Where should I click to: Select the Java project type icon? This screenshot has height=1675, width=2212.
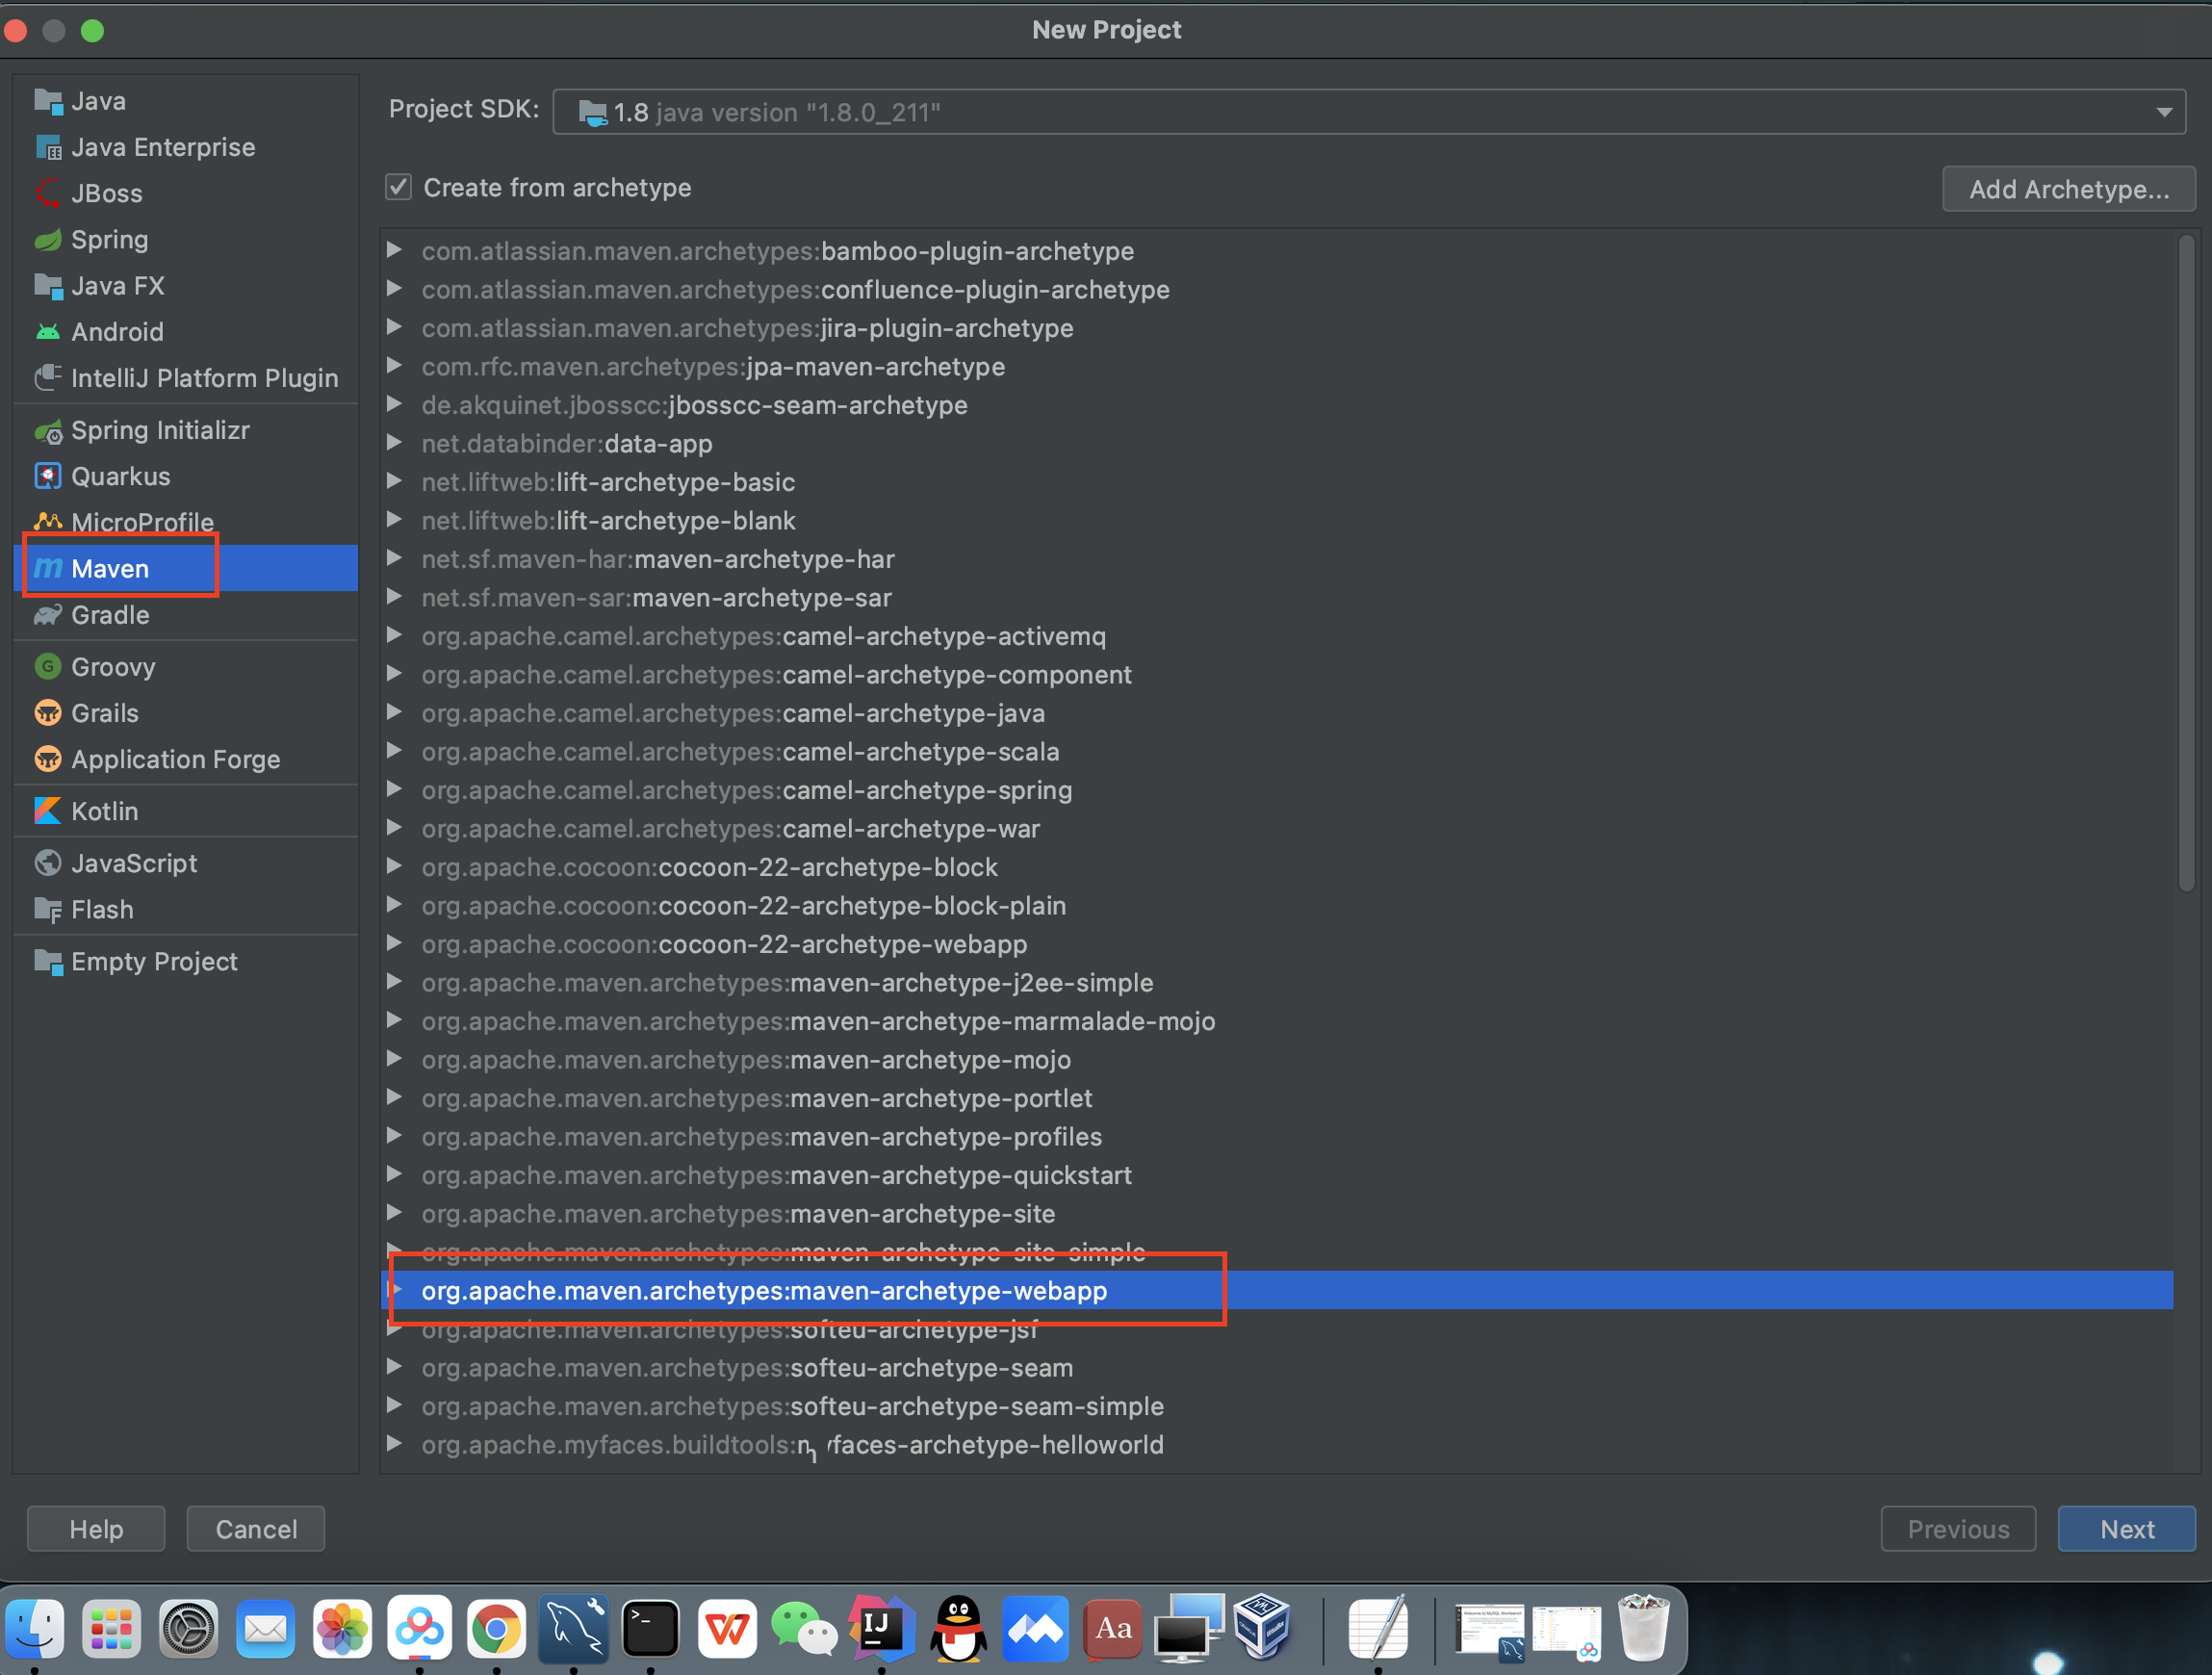[x=48, y=101]
